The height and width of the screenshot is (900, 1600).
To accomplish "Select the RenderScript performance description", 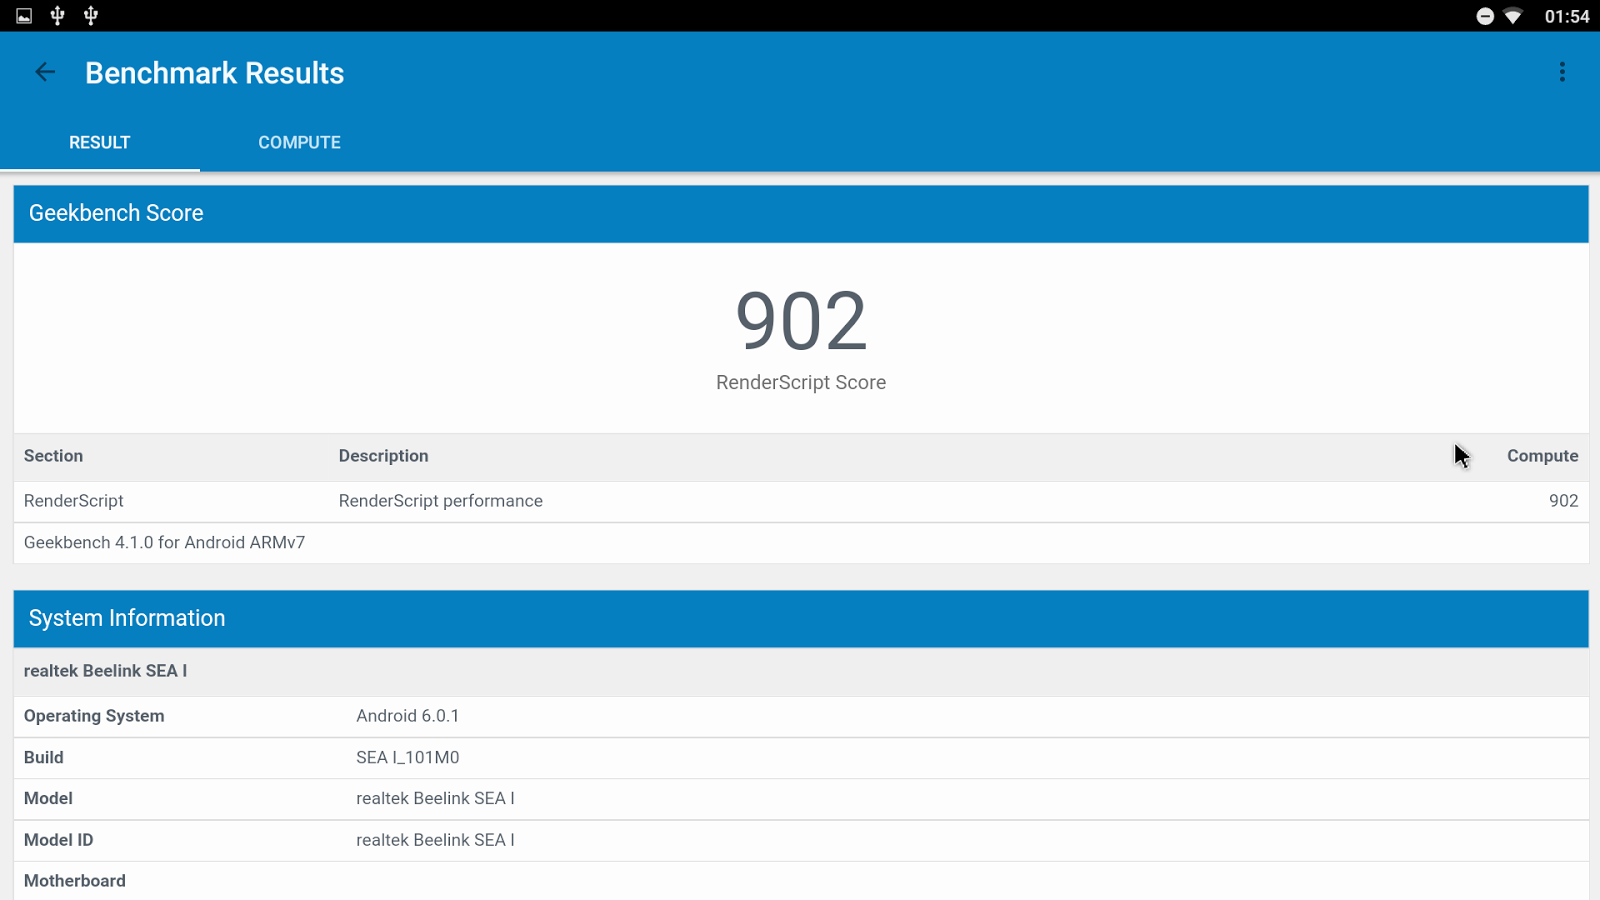I will tap(440, 501).
